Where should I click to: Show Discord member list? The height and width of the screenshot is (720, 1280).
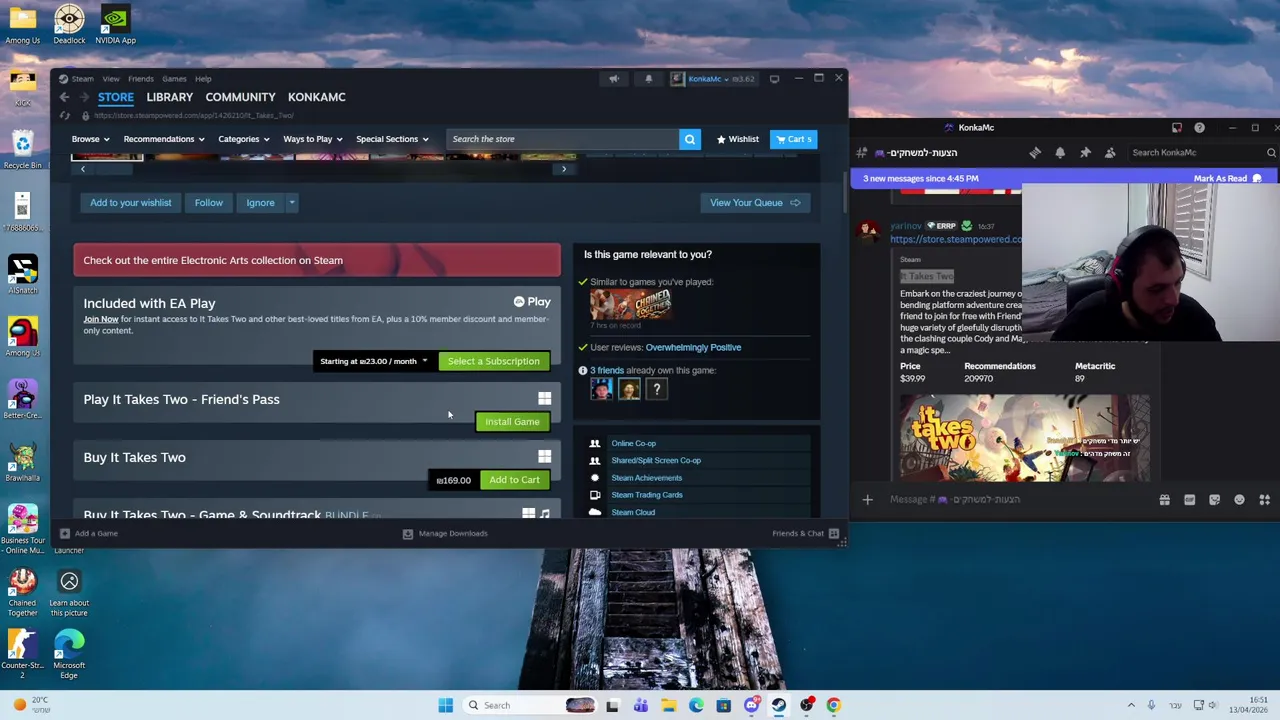(1110, 152)
